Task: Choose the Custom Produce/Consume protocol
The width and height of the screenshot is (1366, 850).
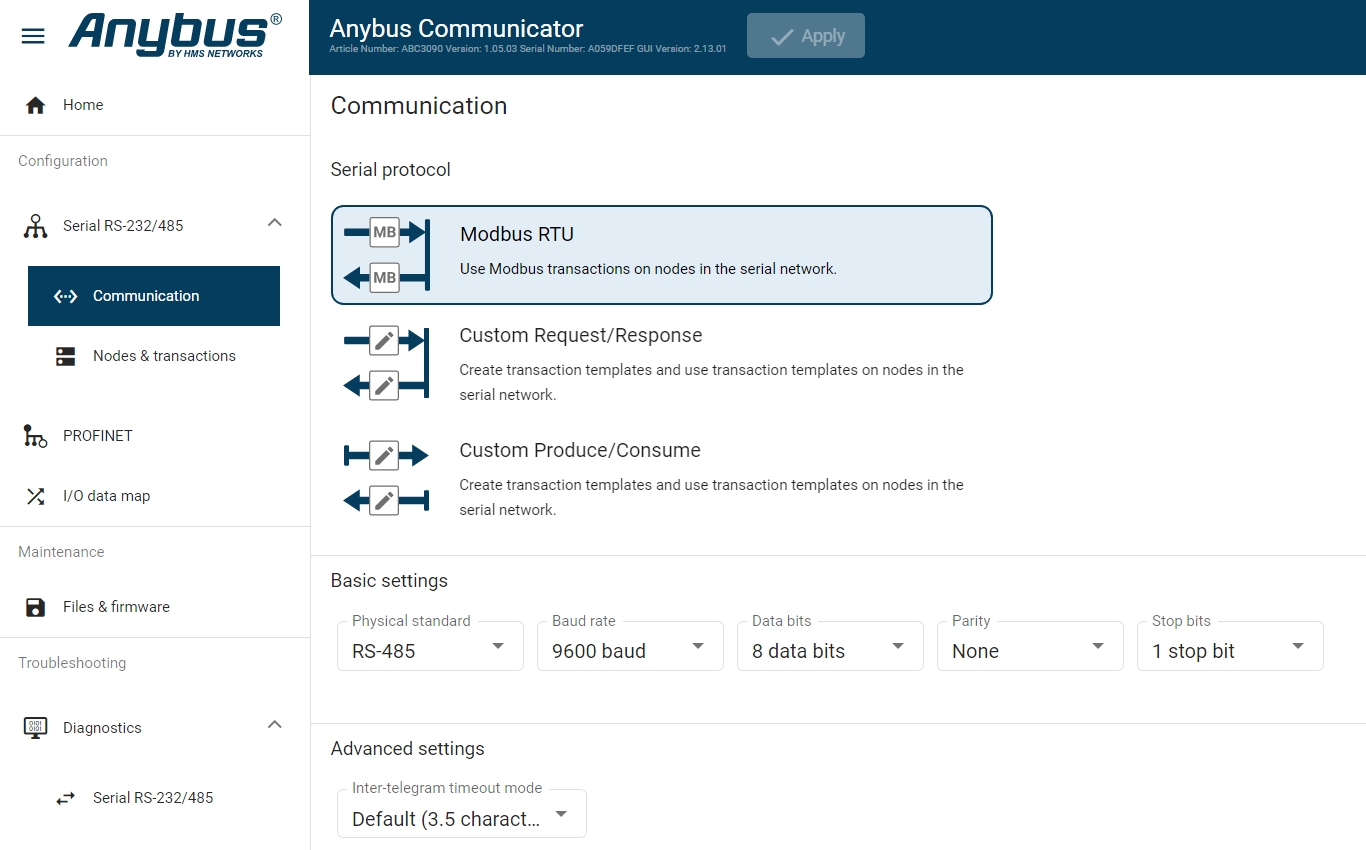Action: (x=662, y=478)
